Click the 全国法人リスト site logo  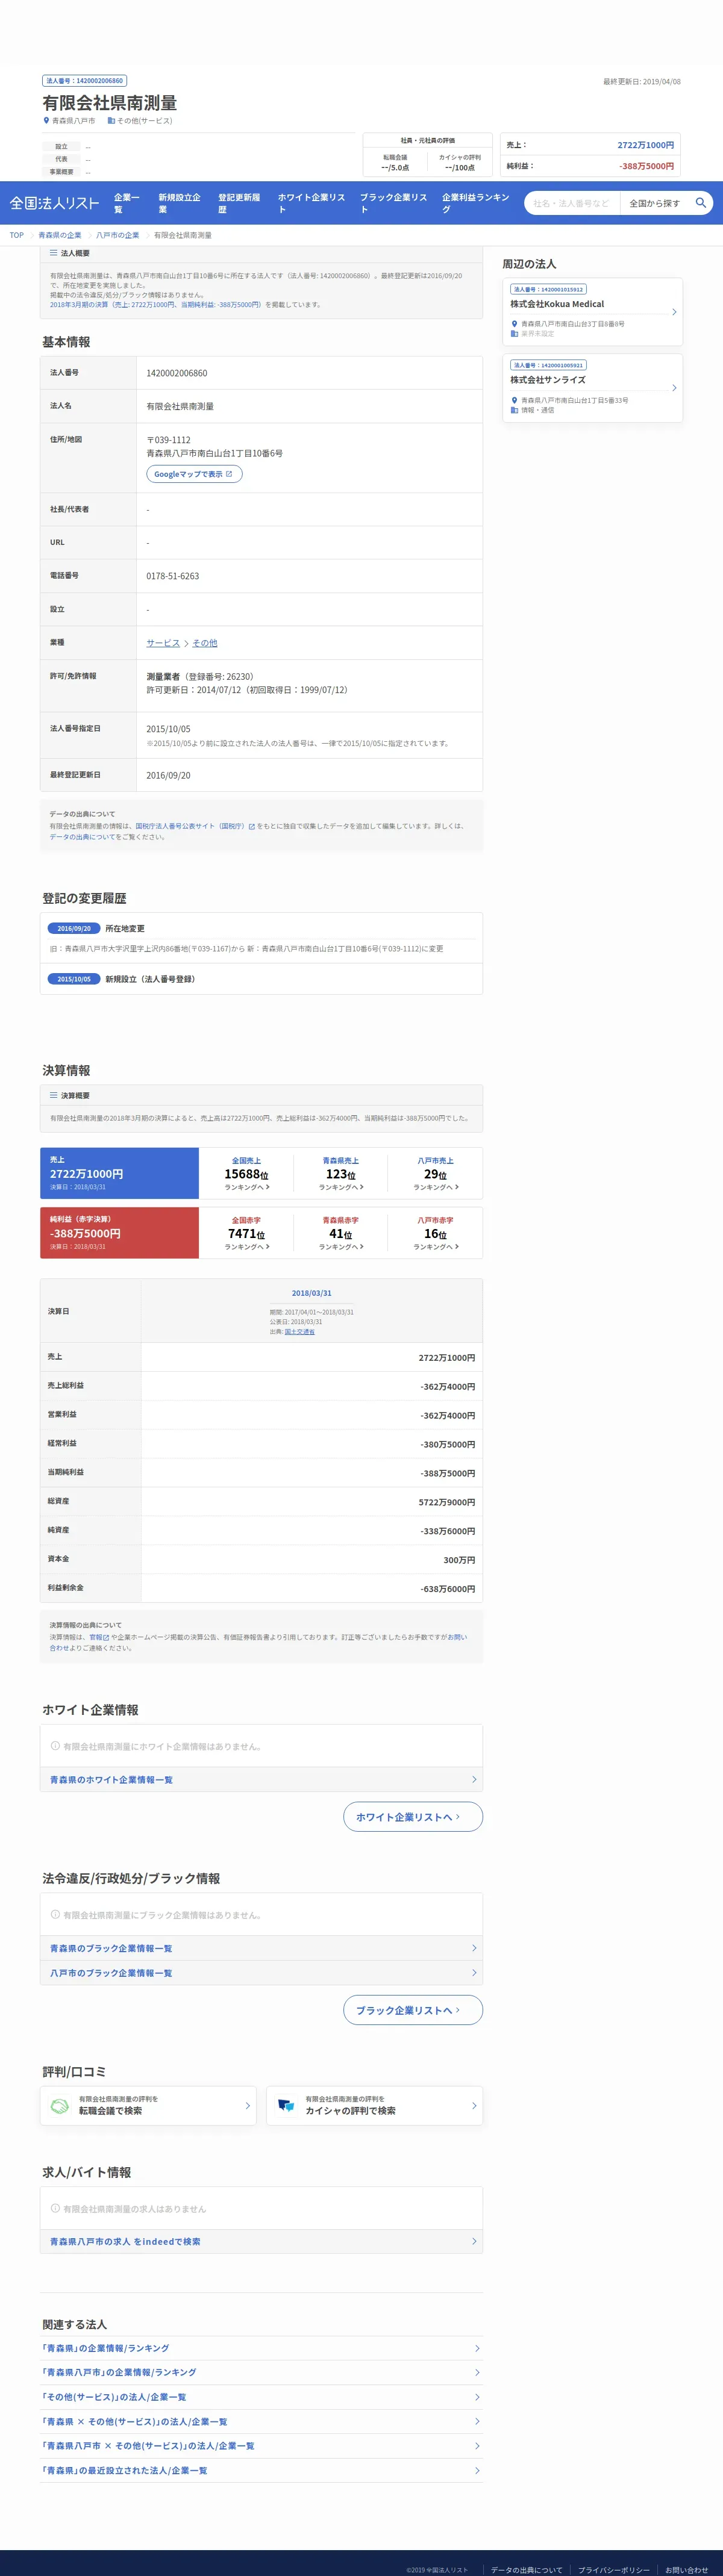click(54, 203)
